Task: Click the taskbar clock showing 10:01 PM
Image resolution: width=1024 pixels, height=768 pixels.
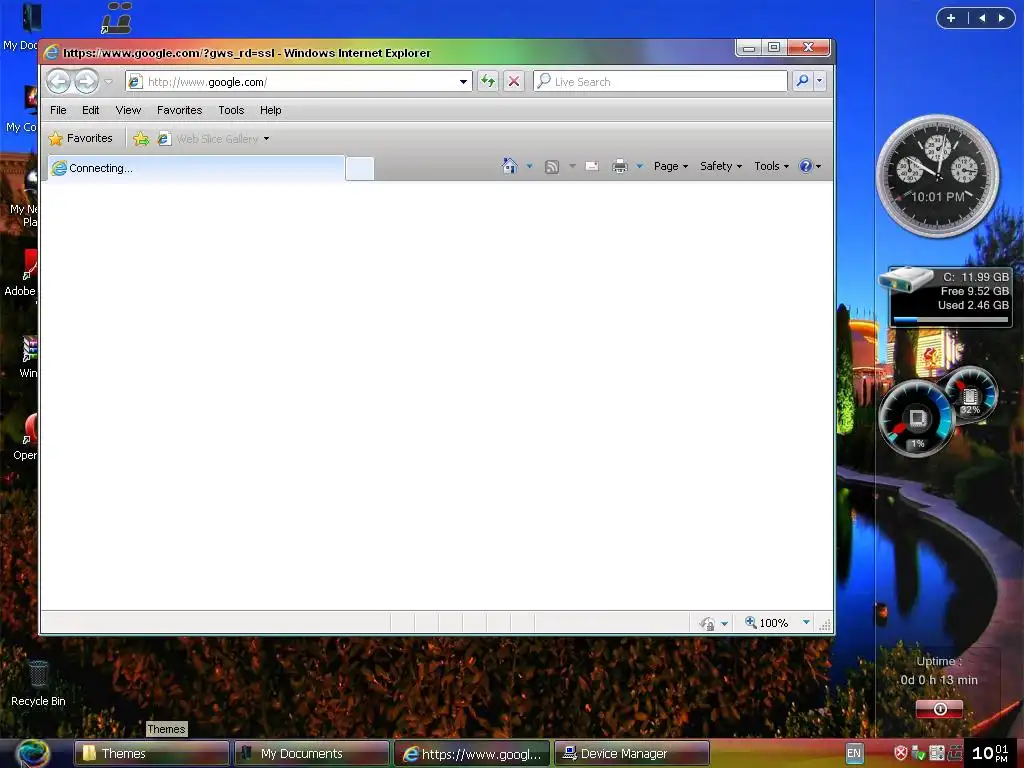Action: point(990,753)
